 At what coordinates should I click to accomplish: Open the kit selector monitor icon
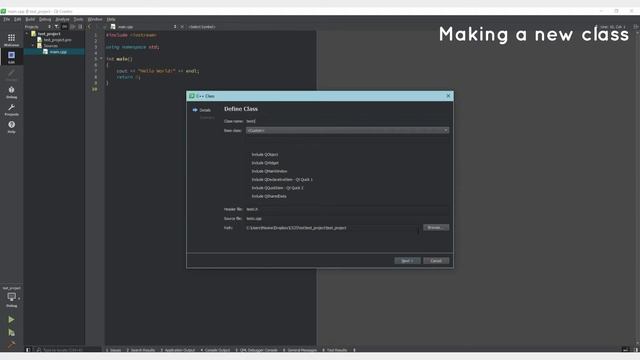11,298
